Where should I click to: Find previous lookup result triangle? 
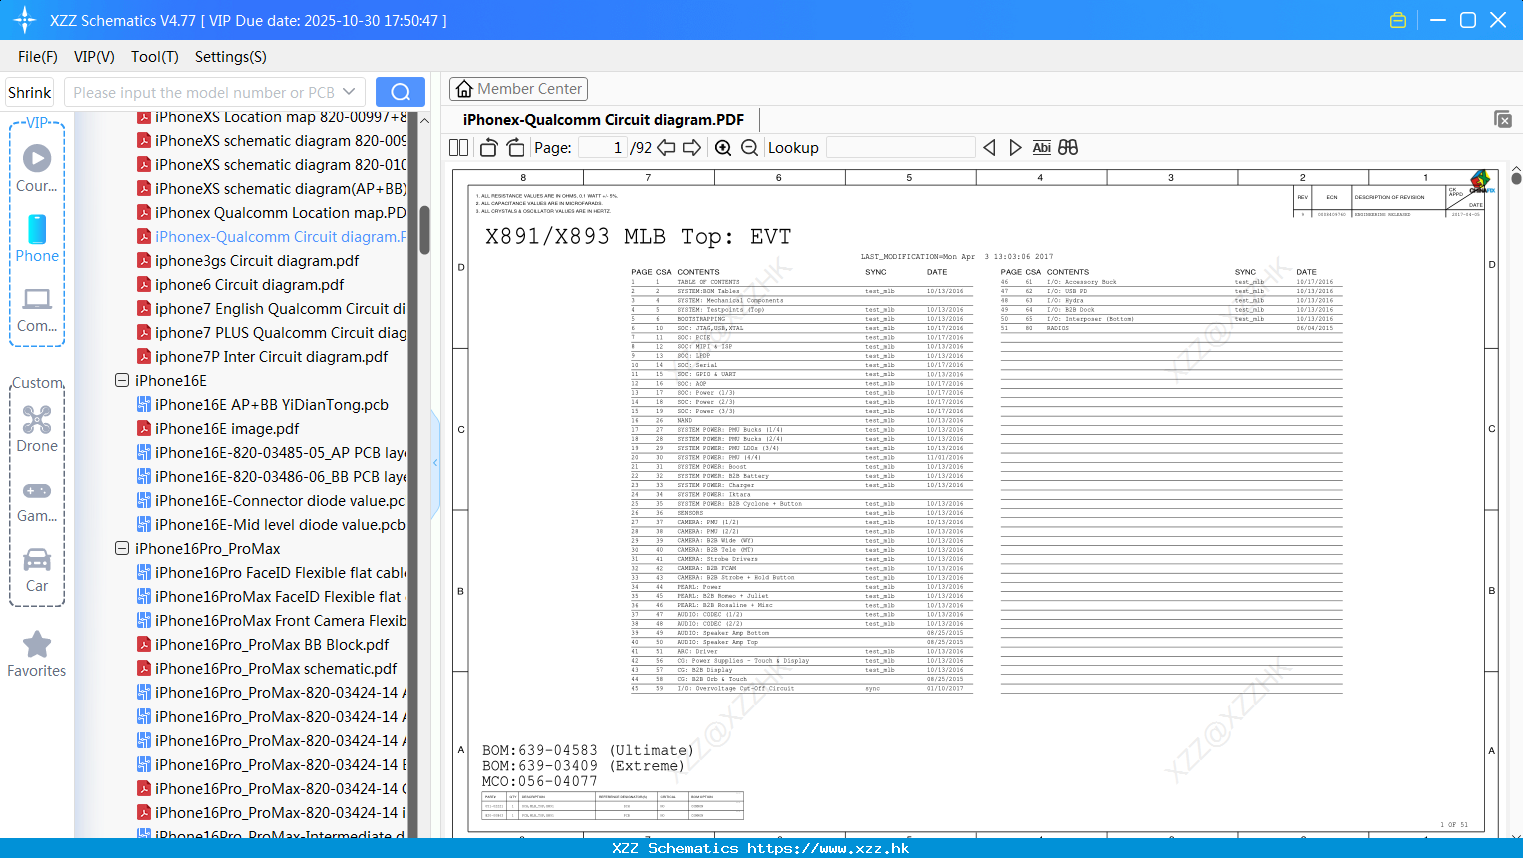click(989, 148)
